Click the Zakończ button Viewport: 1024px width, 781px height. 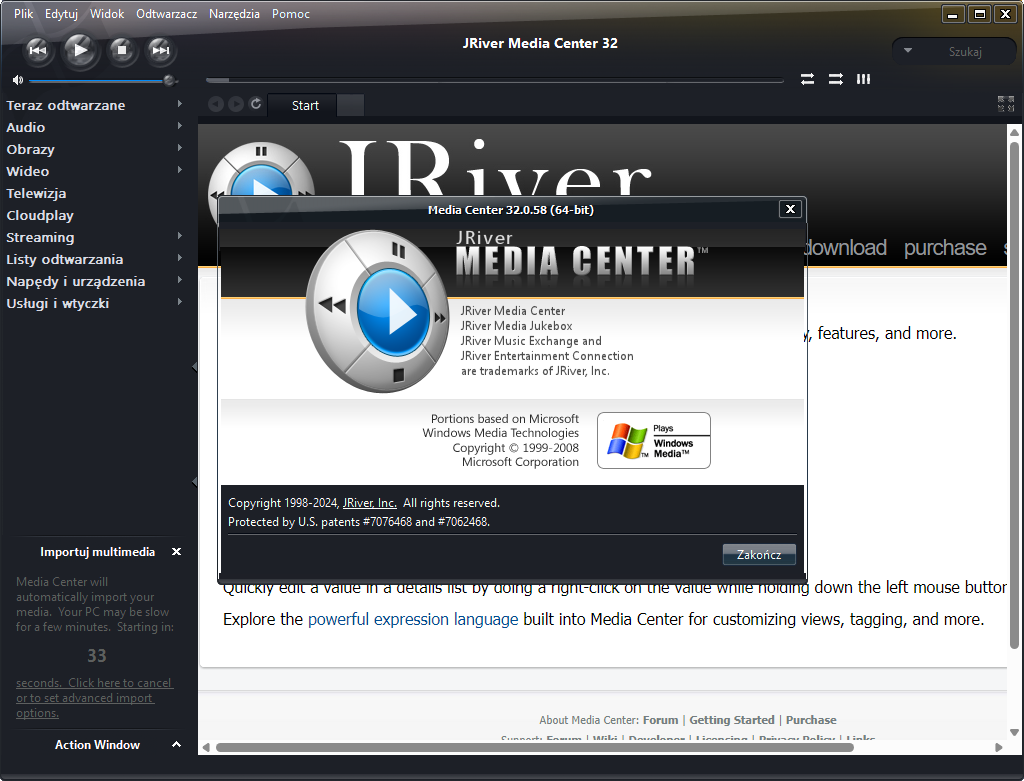[759, 554]
